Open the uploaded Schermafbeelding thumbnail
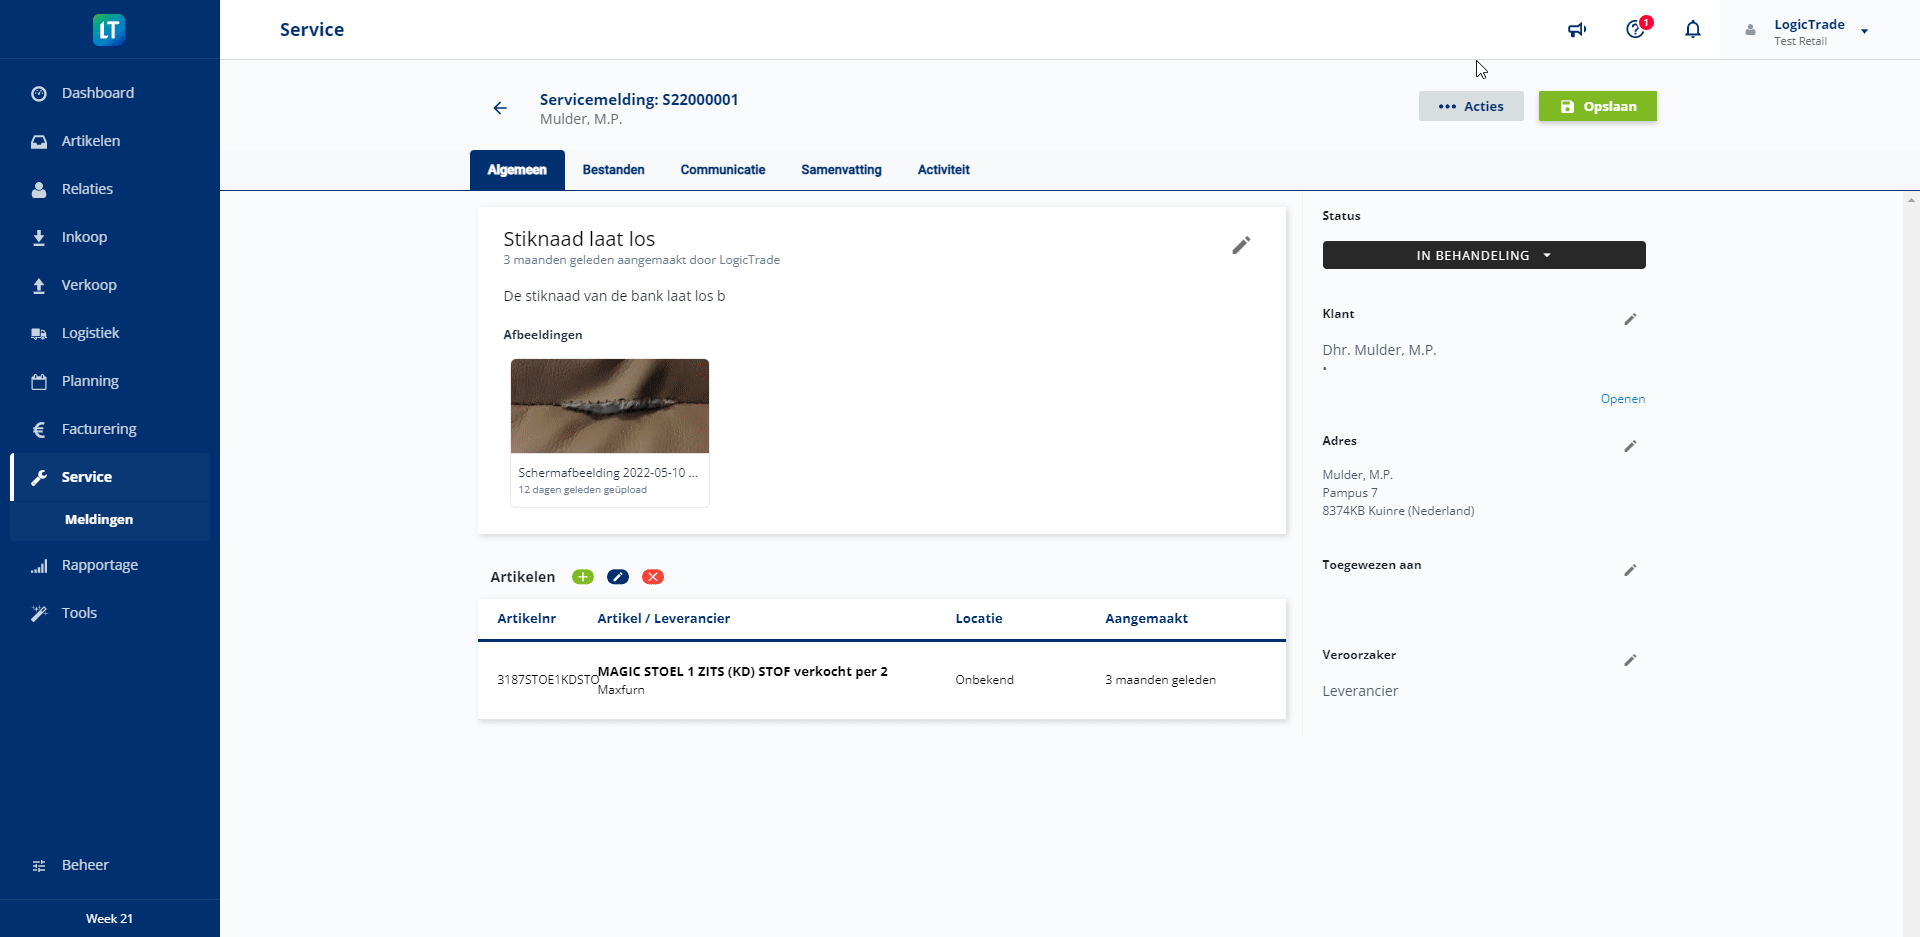 [610, 407]
